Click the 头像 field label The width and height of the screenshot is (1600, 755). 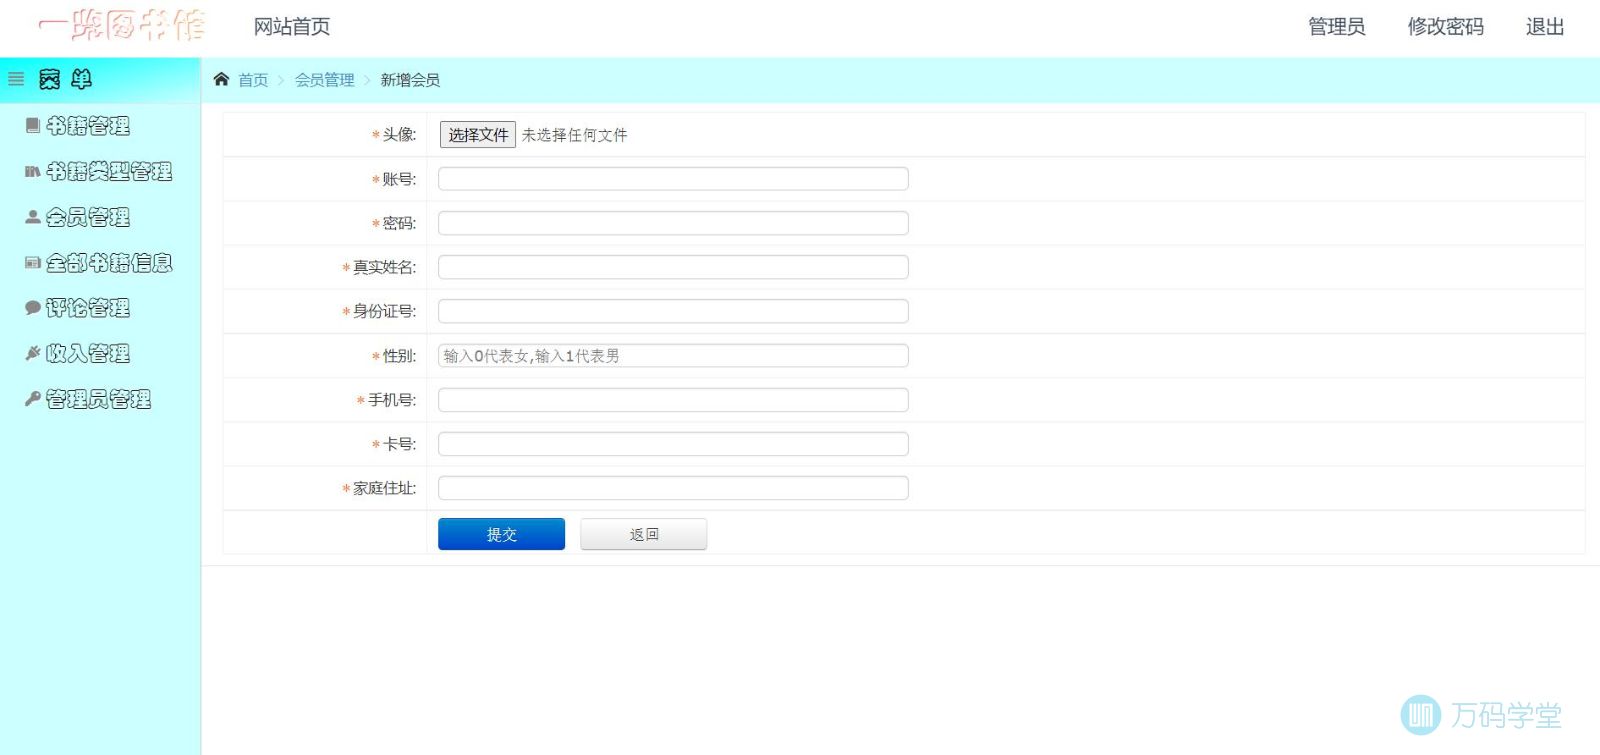pos(399,135)
